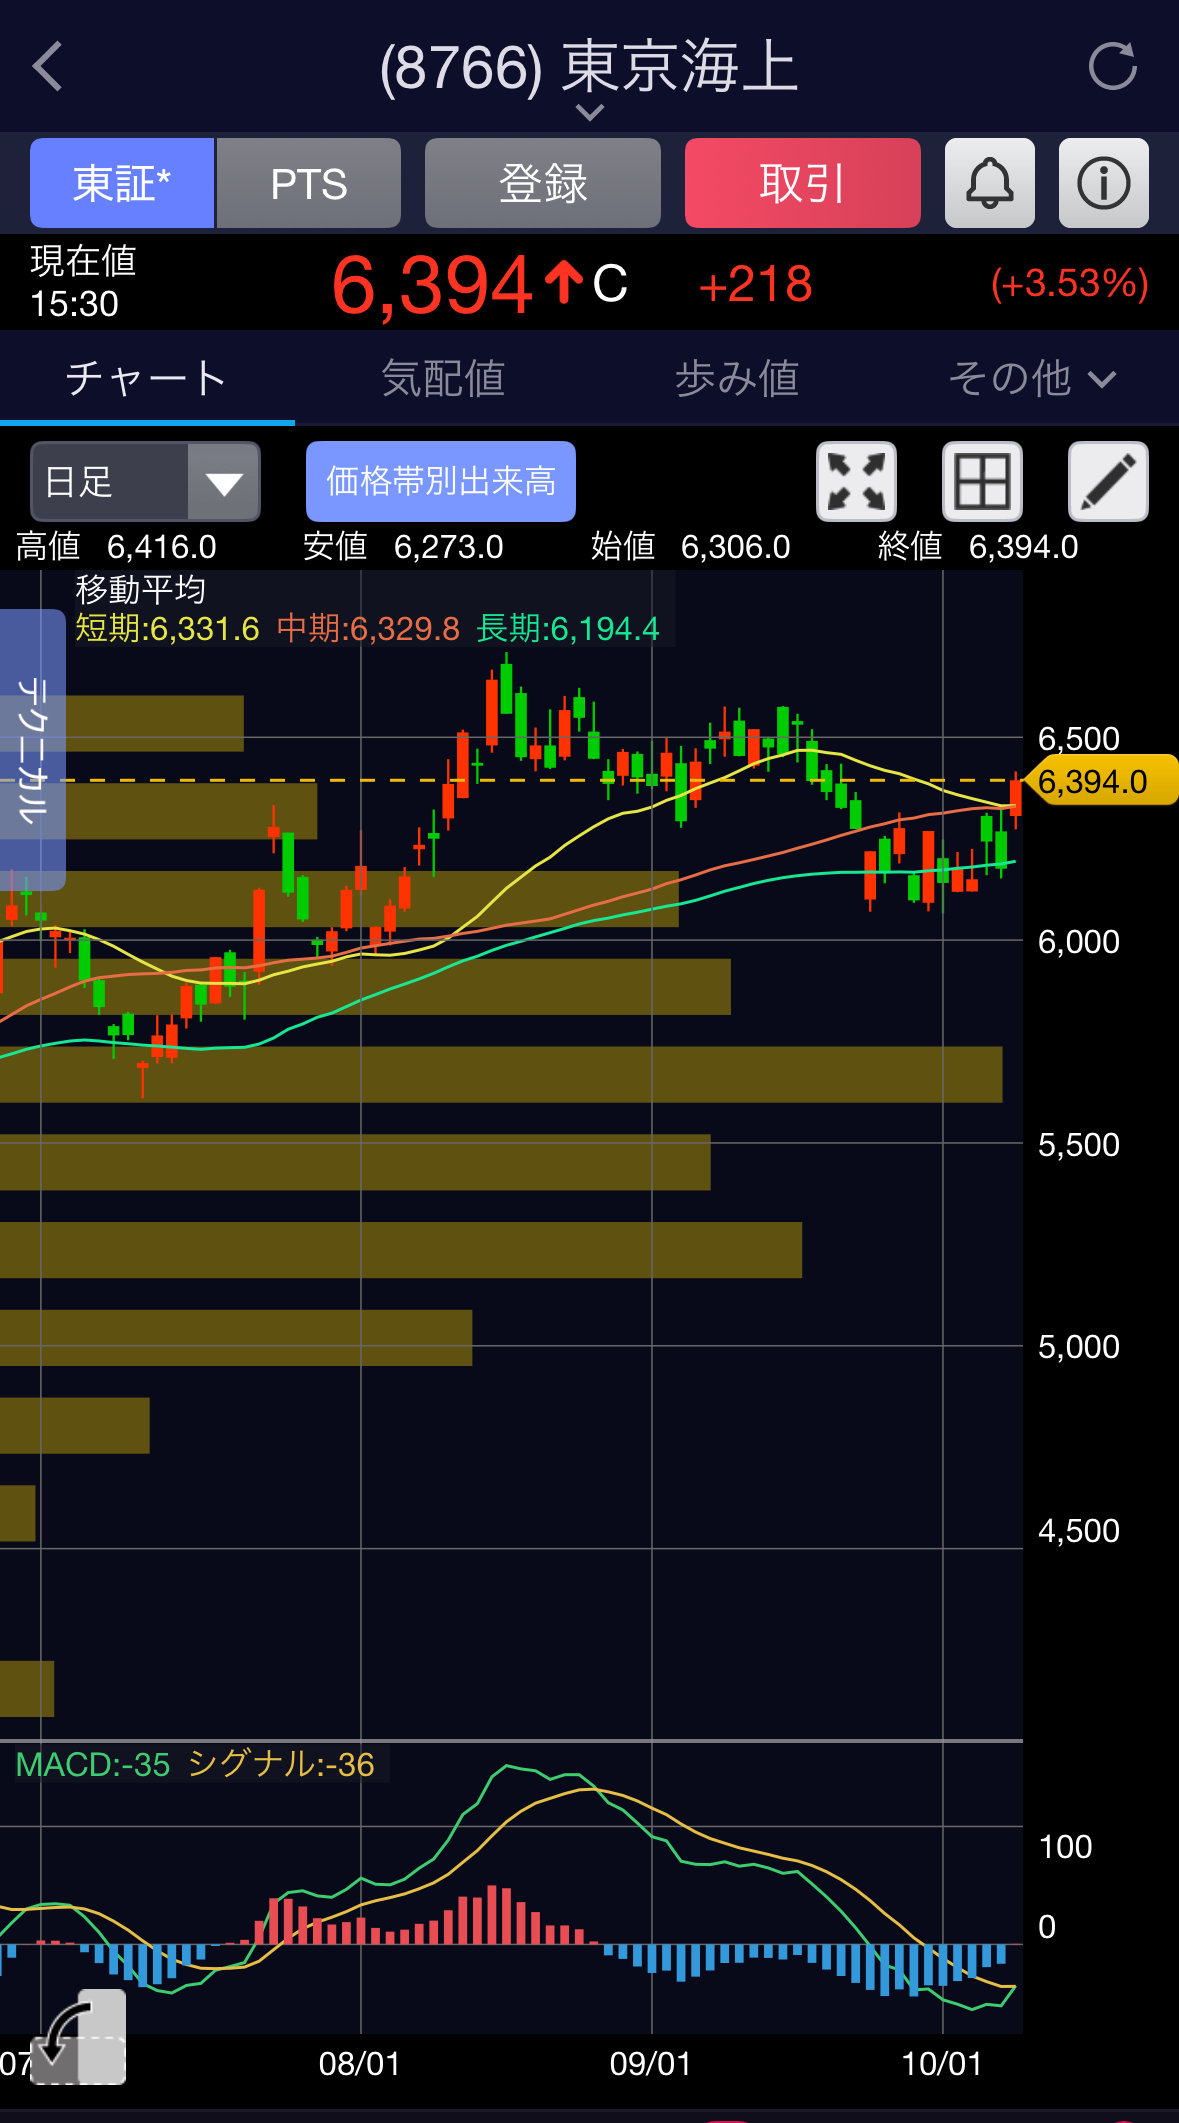Switch to 気配値 tab
Image resolution: width=1179 pixels, height=2123 pixels.
pyautogui.click(x=442, y=379)
